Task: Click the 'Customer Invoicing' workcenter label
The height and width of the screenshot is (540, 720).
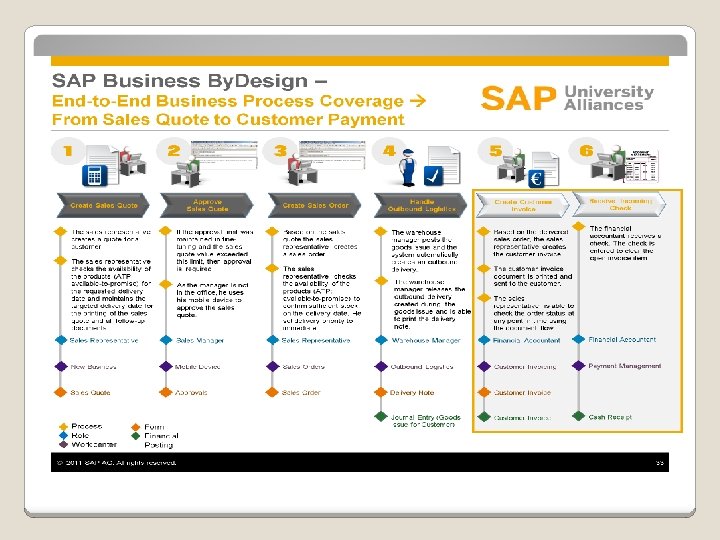Action: pyautogui.click(x=525, y=366)
